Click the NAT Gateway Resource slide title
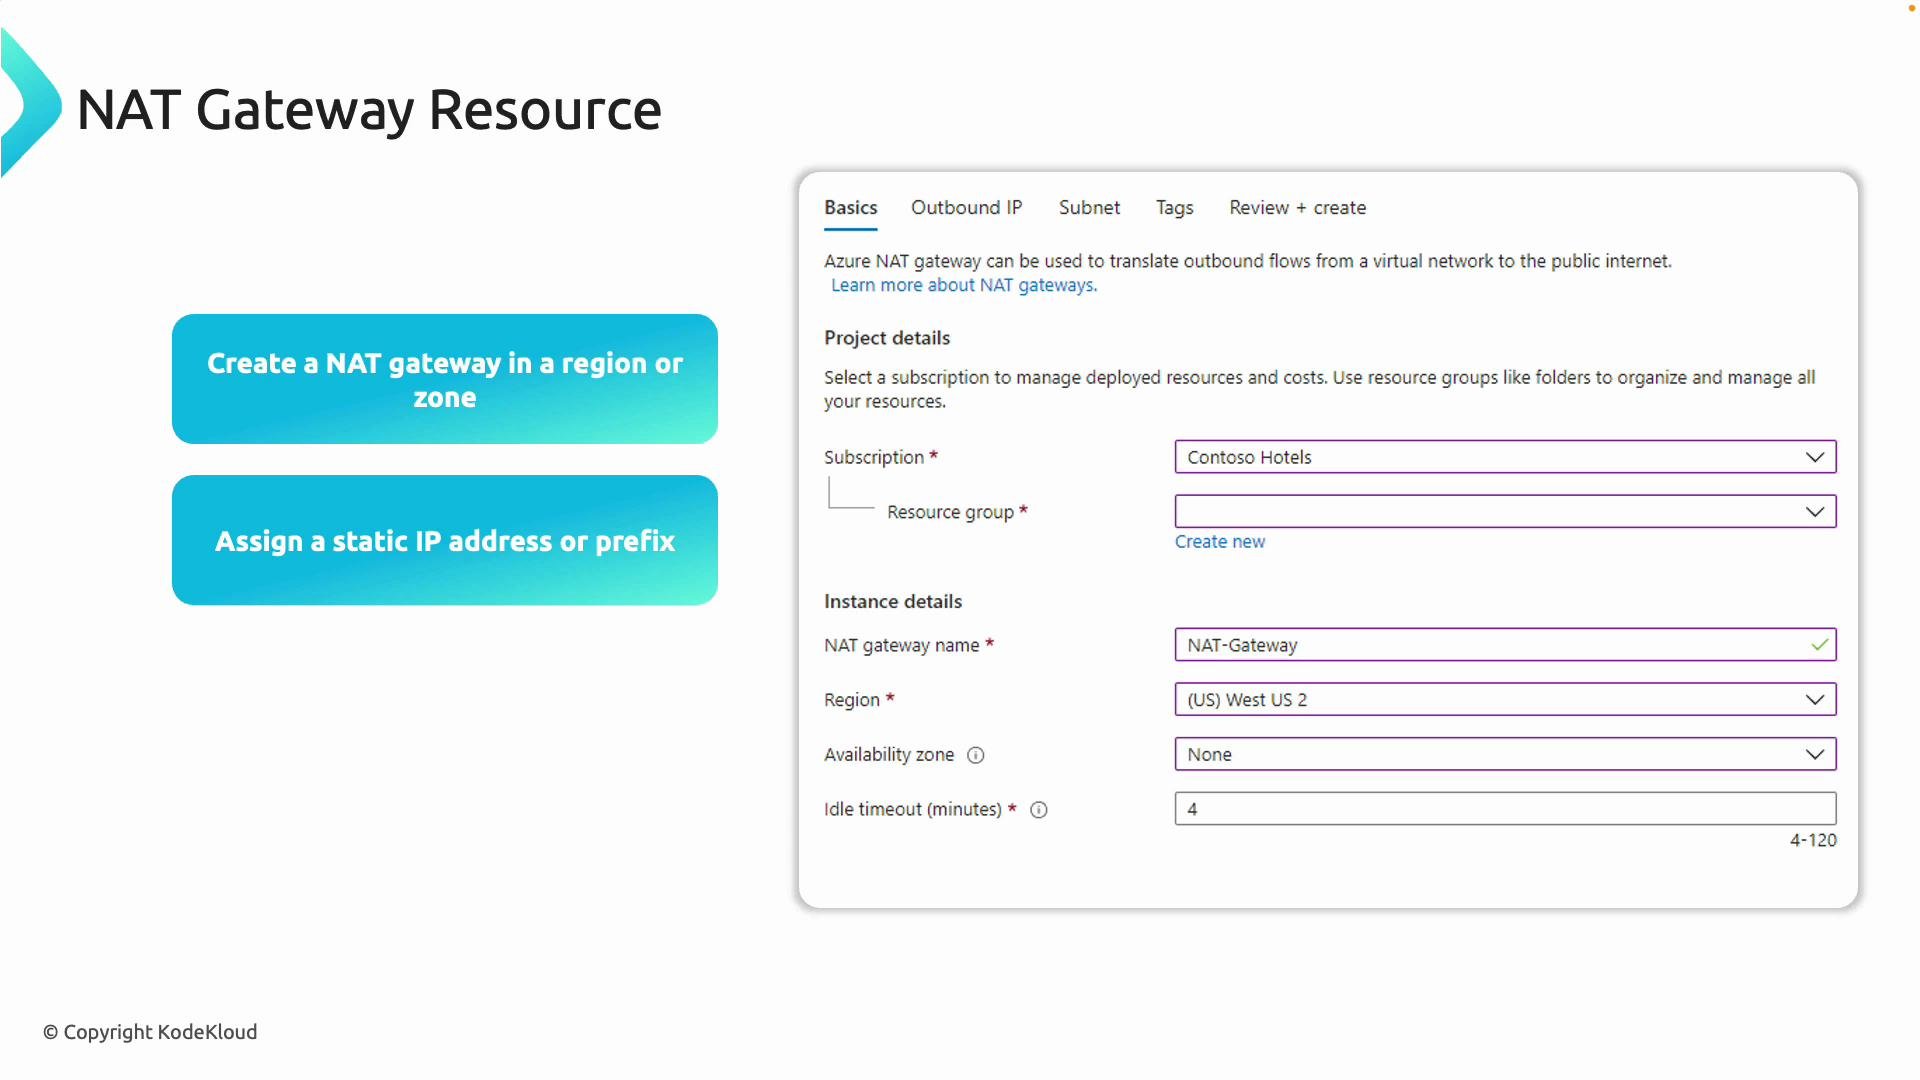Screen dimensions: 1920x1080 click(369, 110)
